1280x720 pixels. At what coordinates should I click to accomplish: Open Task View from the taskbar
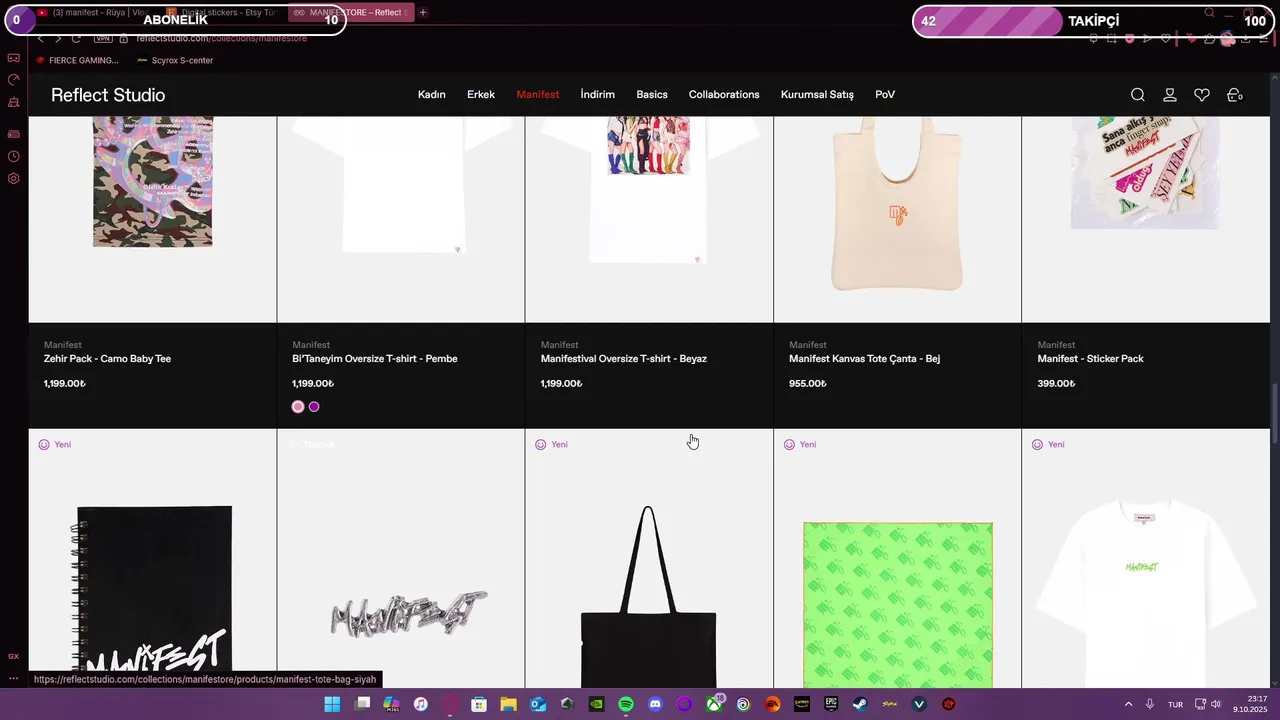point(362,704)
